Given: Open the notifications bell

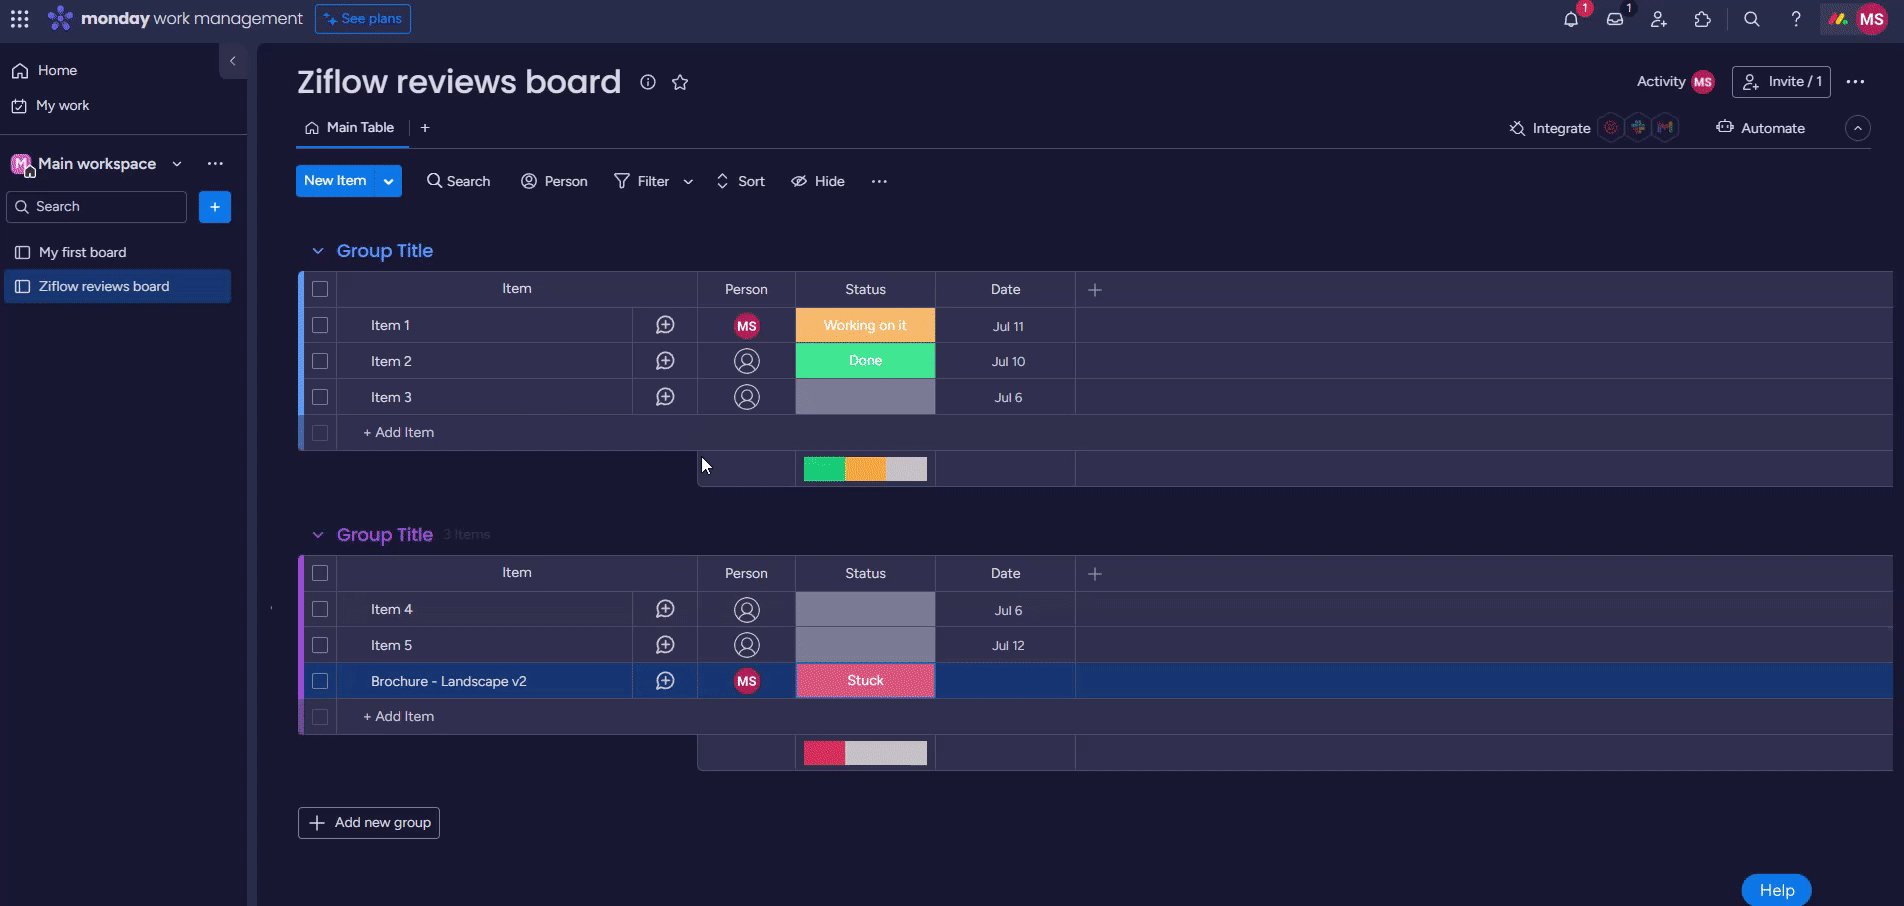Looking at the screenshot, I should 1571,19.
